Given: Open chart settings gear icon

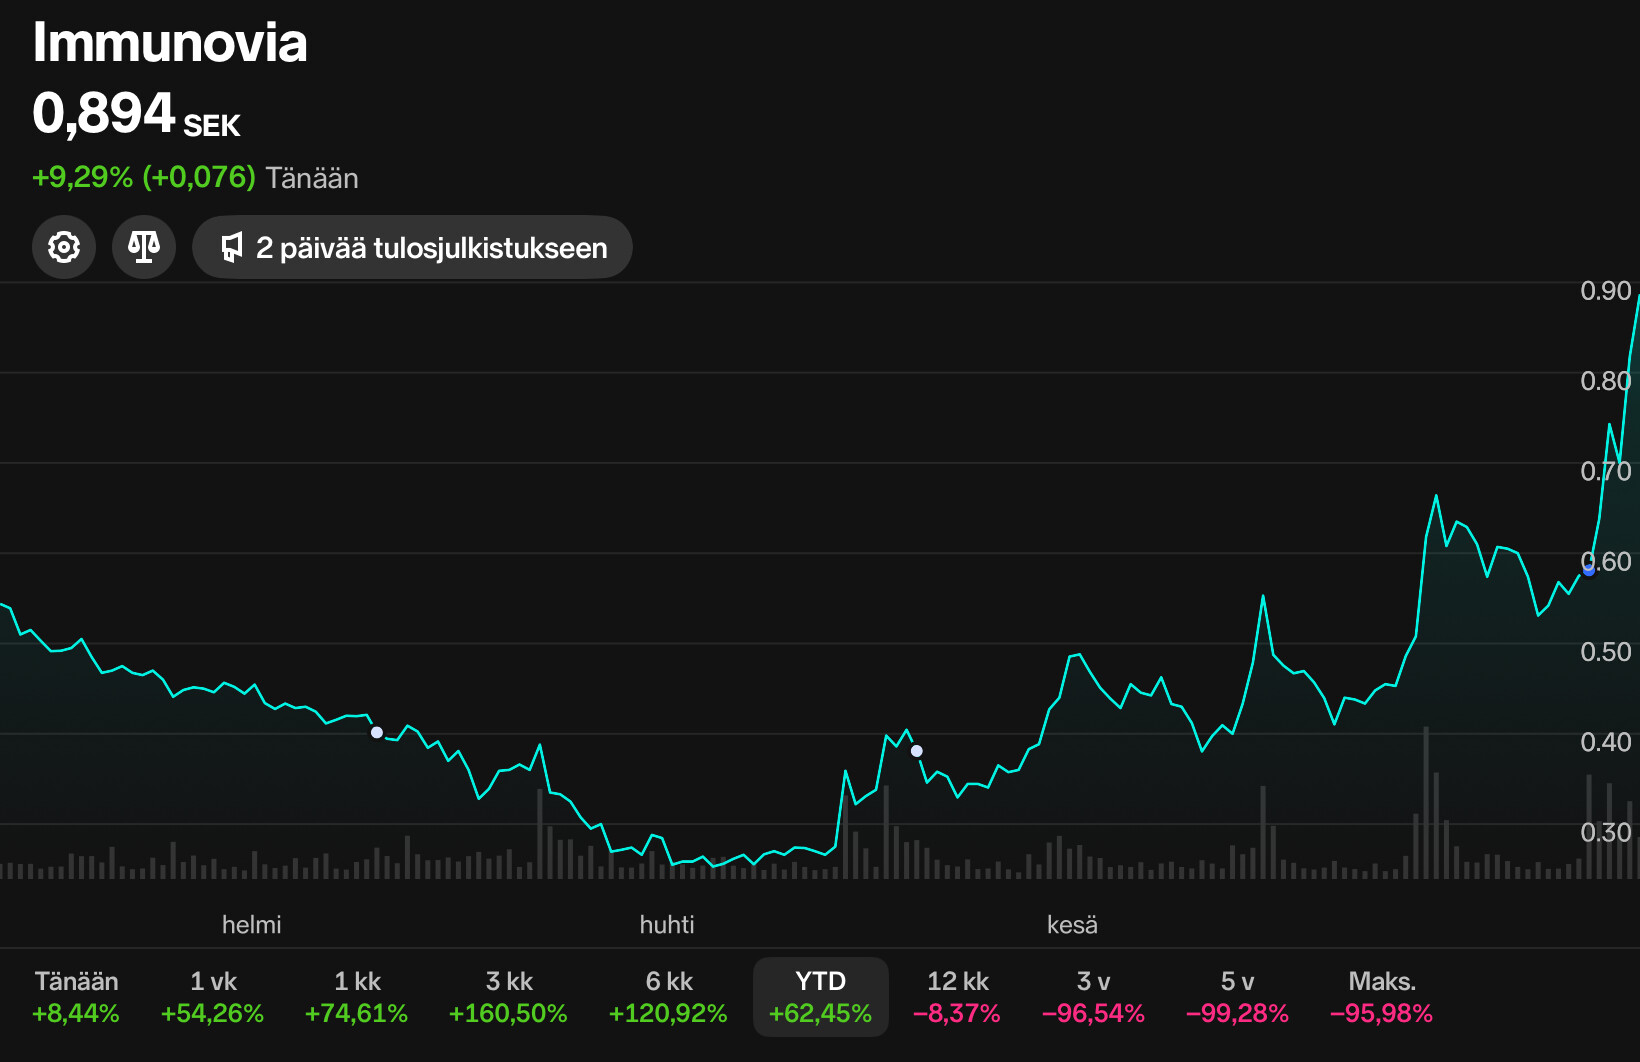Looking at the screenshot, I should (x=64, y=247).
